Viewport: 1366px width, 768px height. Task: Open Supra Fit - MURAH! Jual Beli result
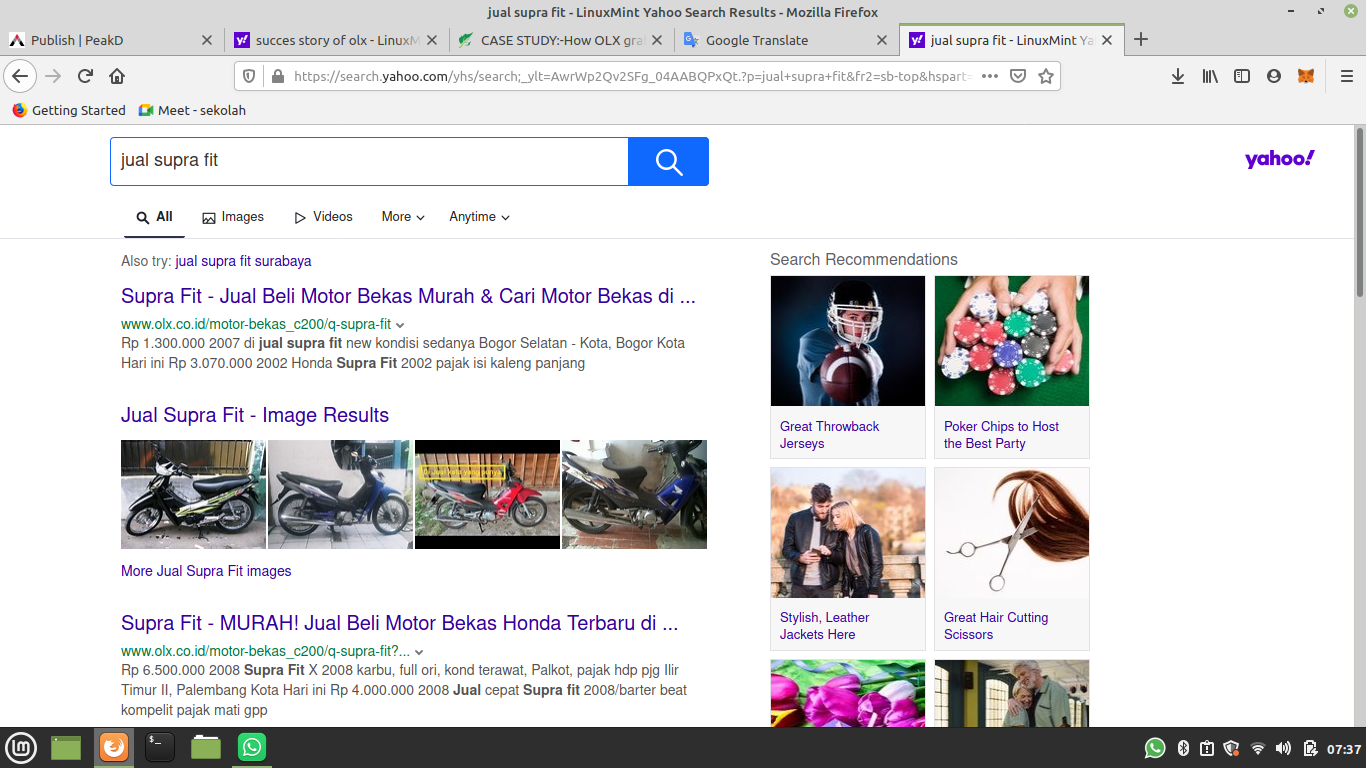click(400, 623)
